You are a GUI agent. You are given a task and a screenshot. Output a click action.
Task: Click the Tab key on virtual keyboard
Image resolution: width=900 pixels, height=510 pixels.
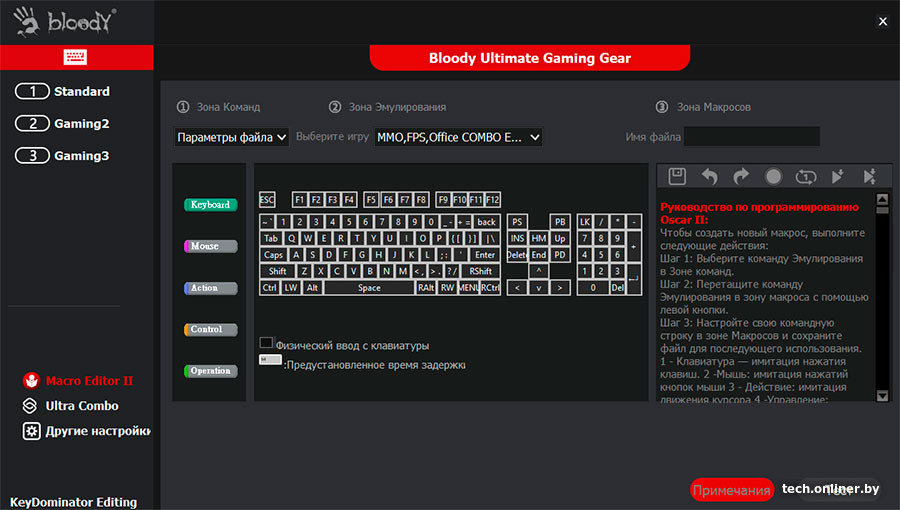coord(271,238)
